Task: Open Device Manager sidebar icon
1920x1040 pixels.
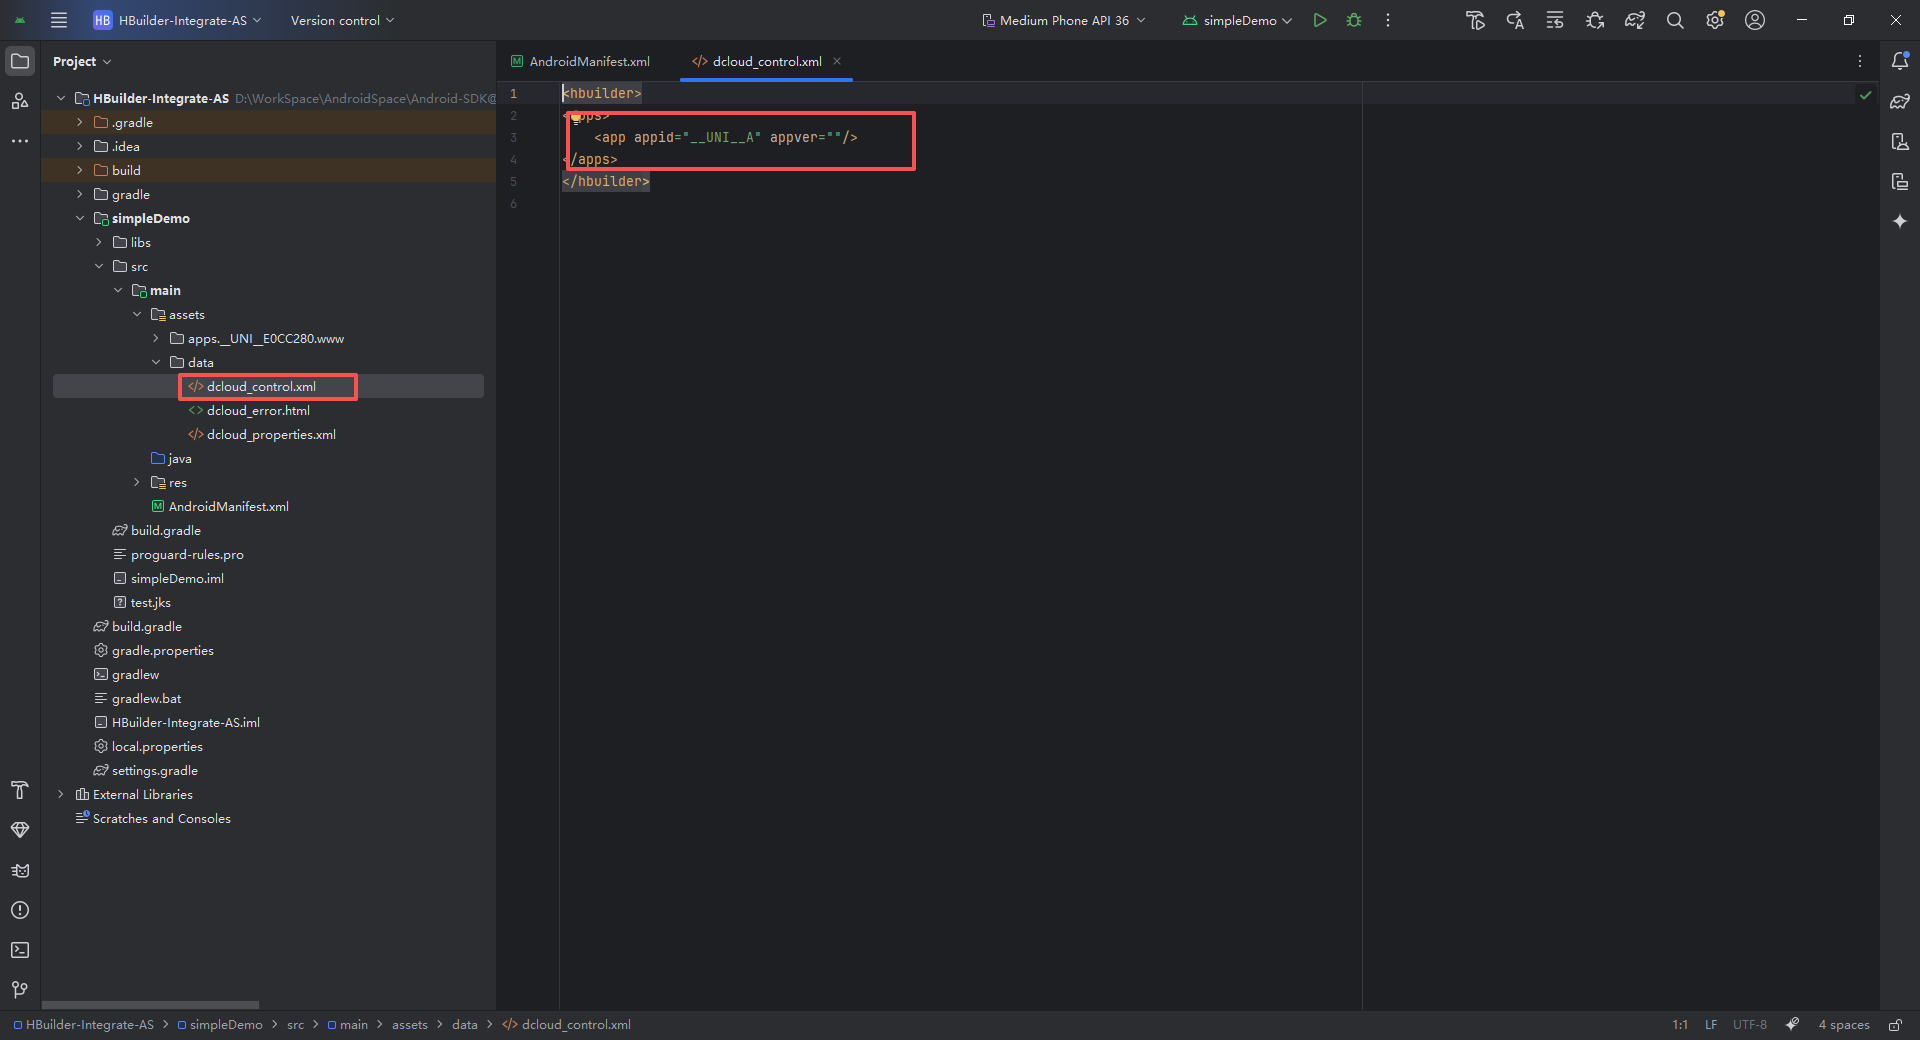Action: (1900, 141)
